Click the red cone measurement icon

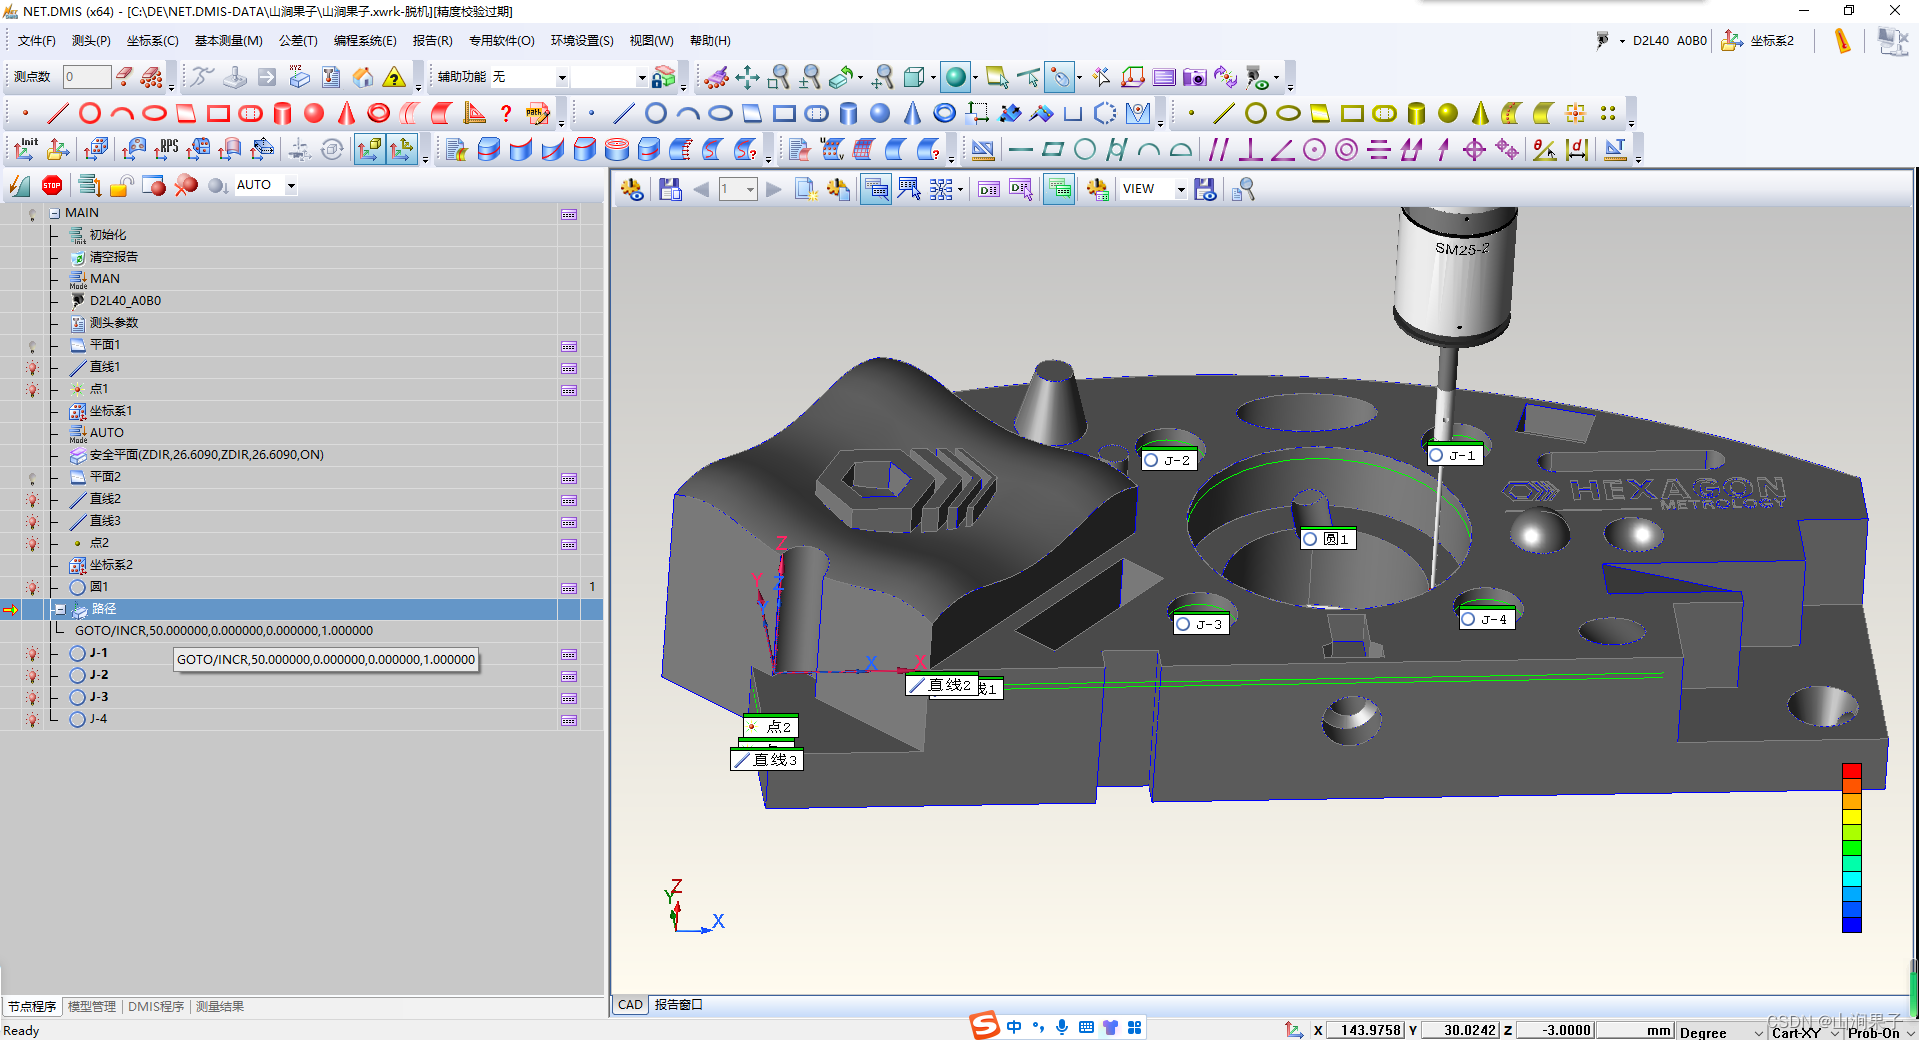tap(346, 113)
